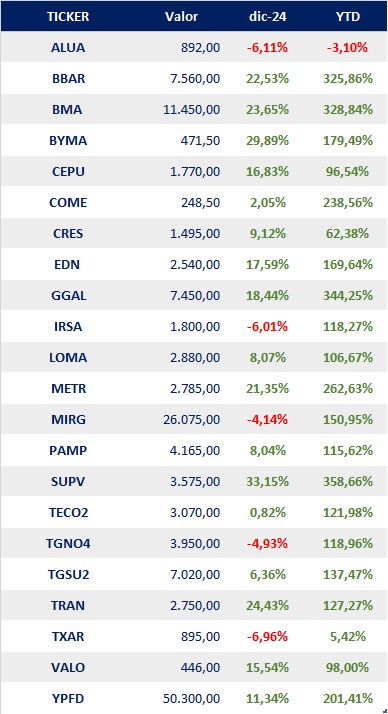Select GGAL ticker row
This screenshot has width=388, height=714.
[194, 296]
